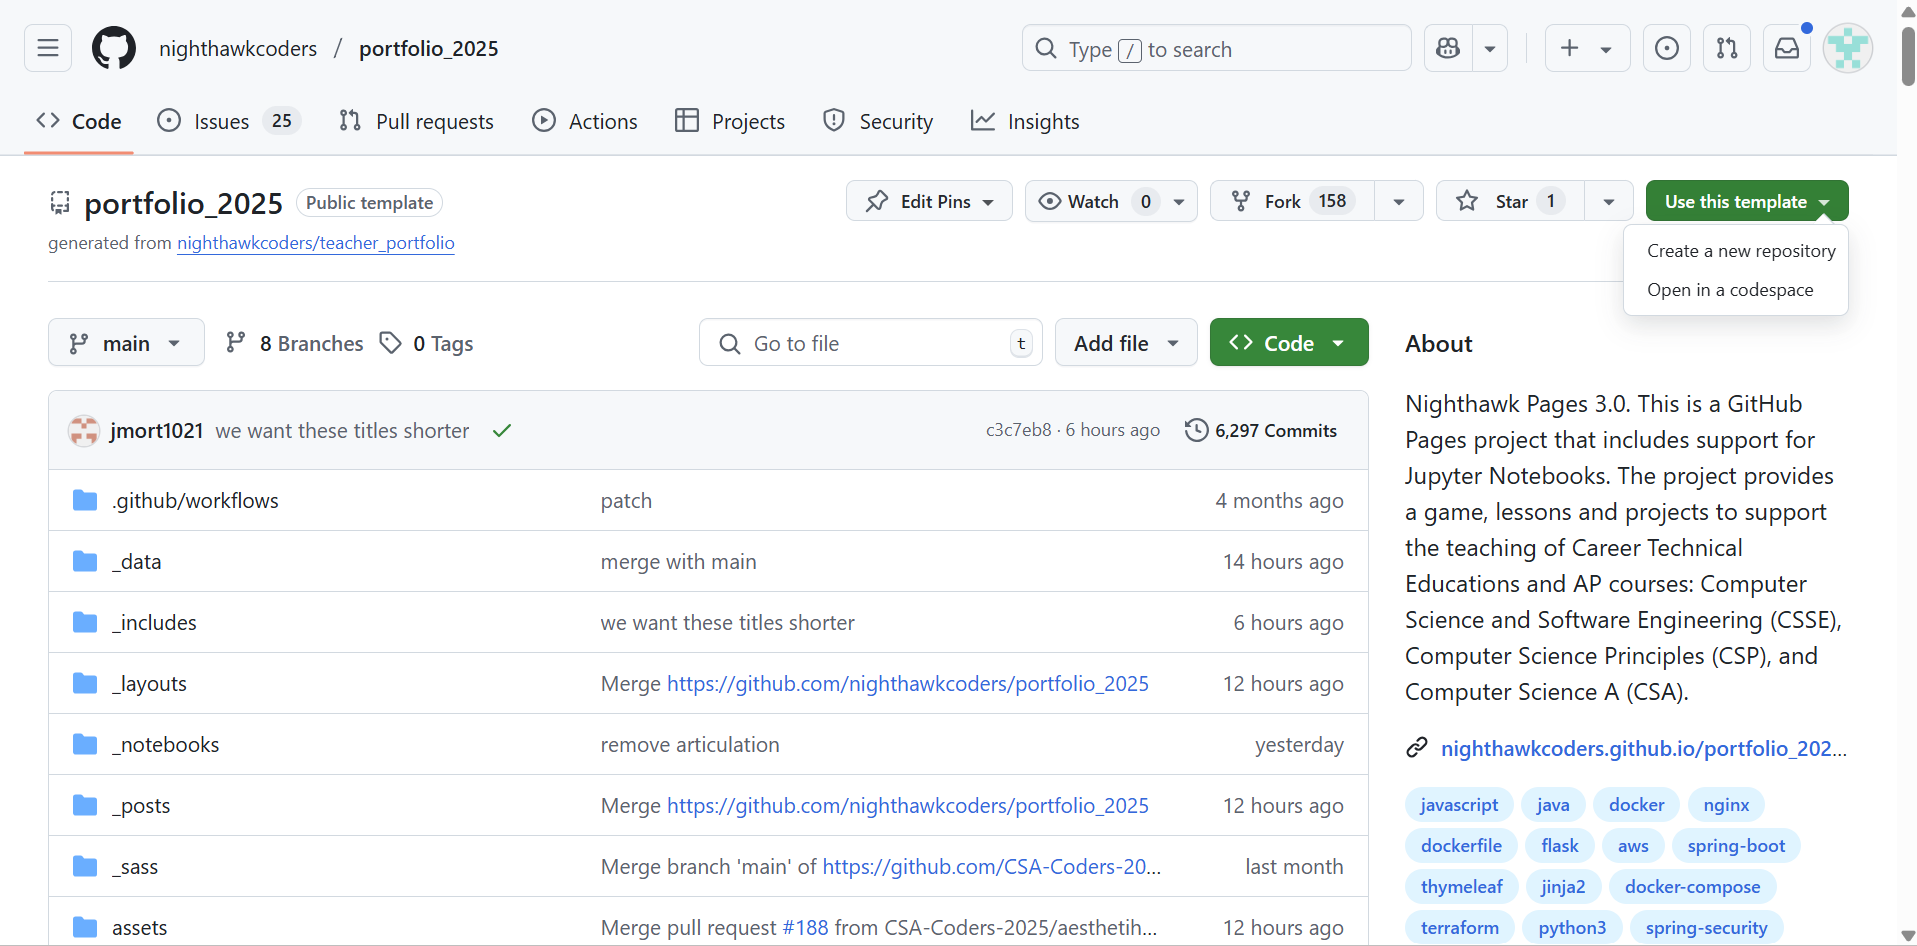The width and height of the screenshot is (1917, 946).
Task: Open pull requests icon in header
Action: [x=1727, y=48]
